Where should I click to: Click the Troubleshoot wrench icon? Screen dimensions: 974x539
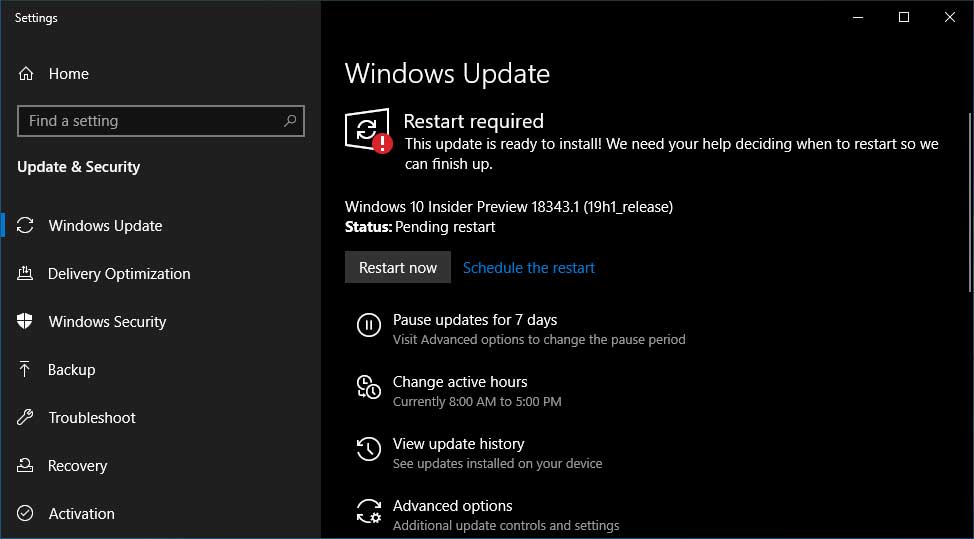[x=25, y=417]
